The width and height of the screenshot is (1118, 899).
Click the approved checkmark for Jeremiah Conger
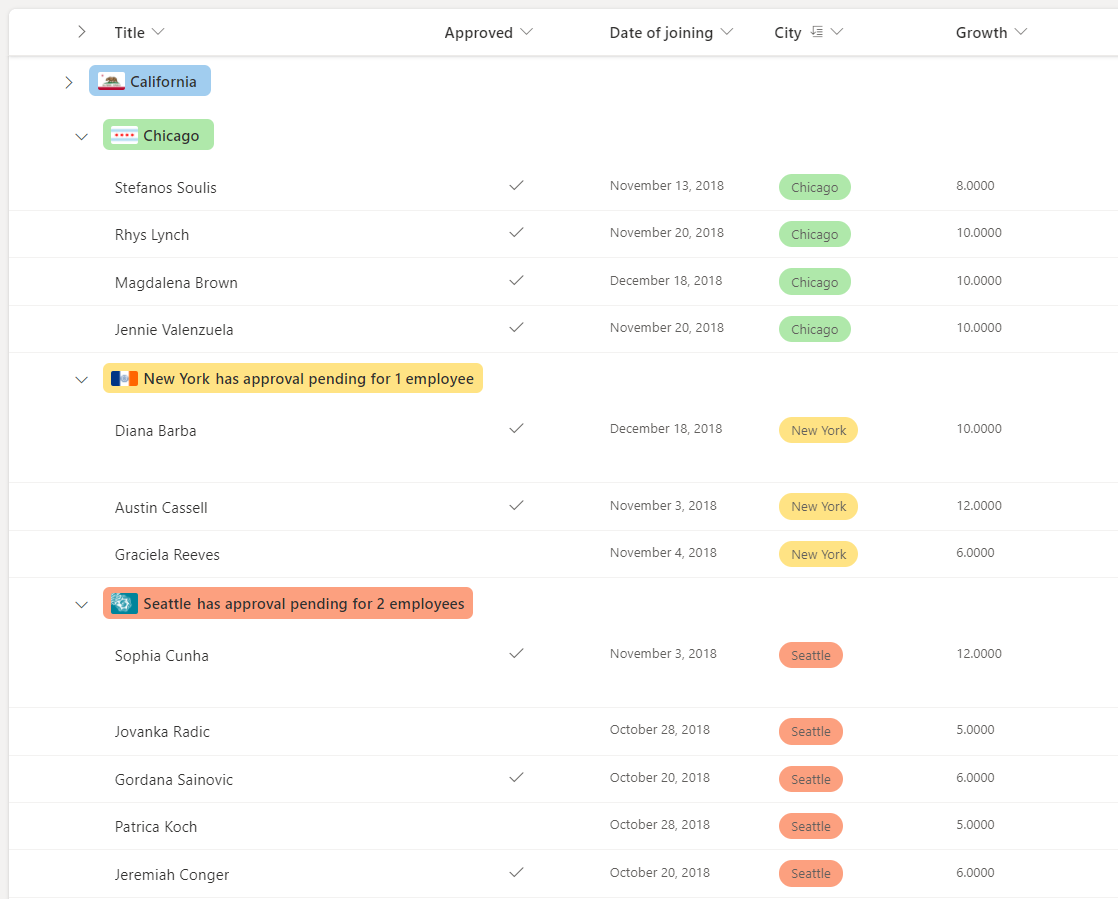[516, 870]
